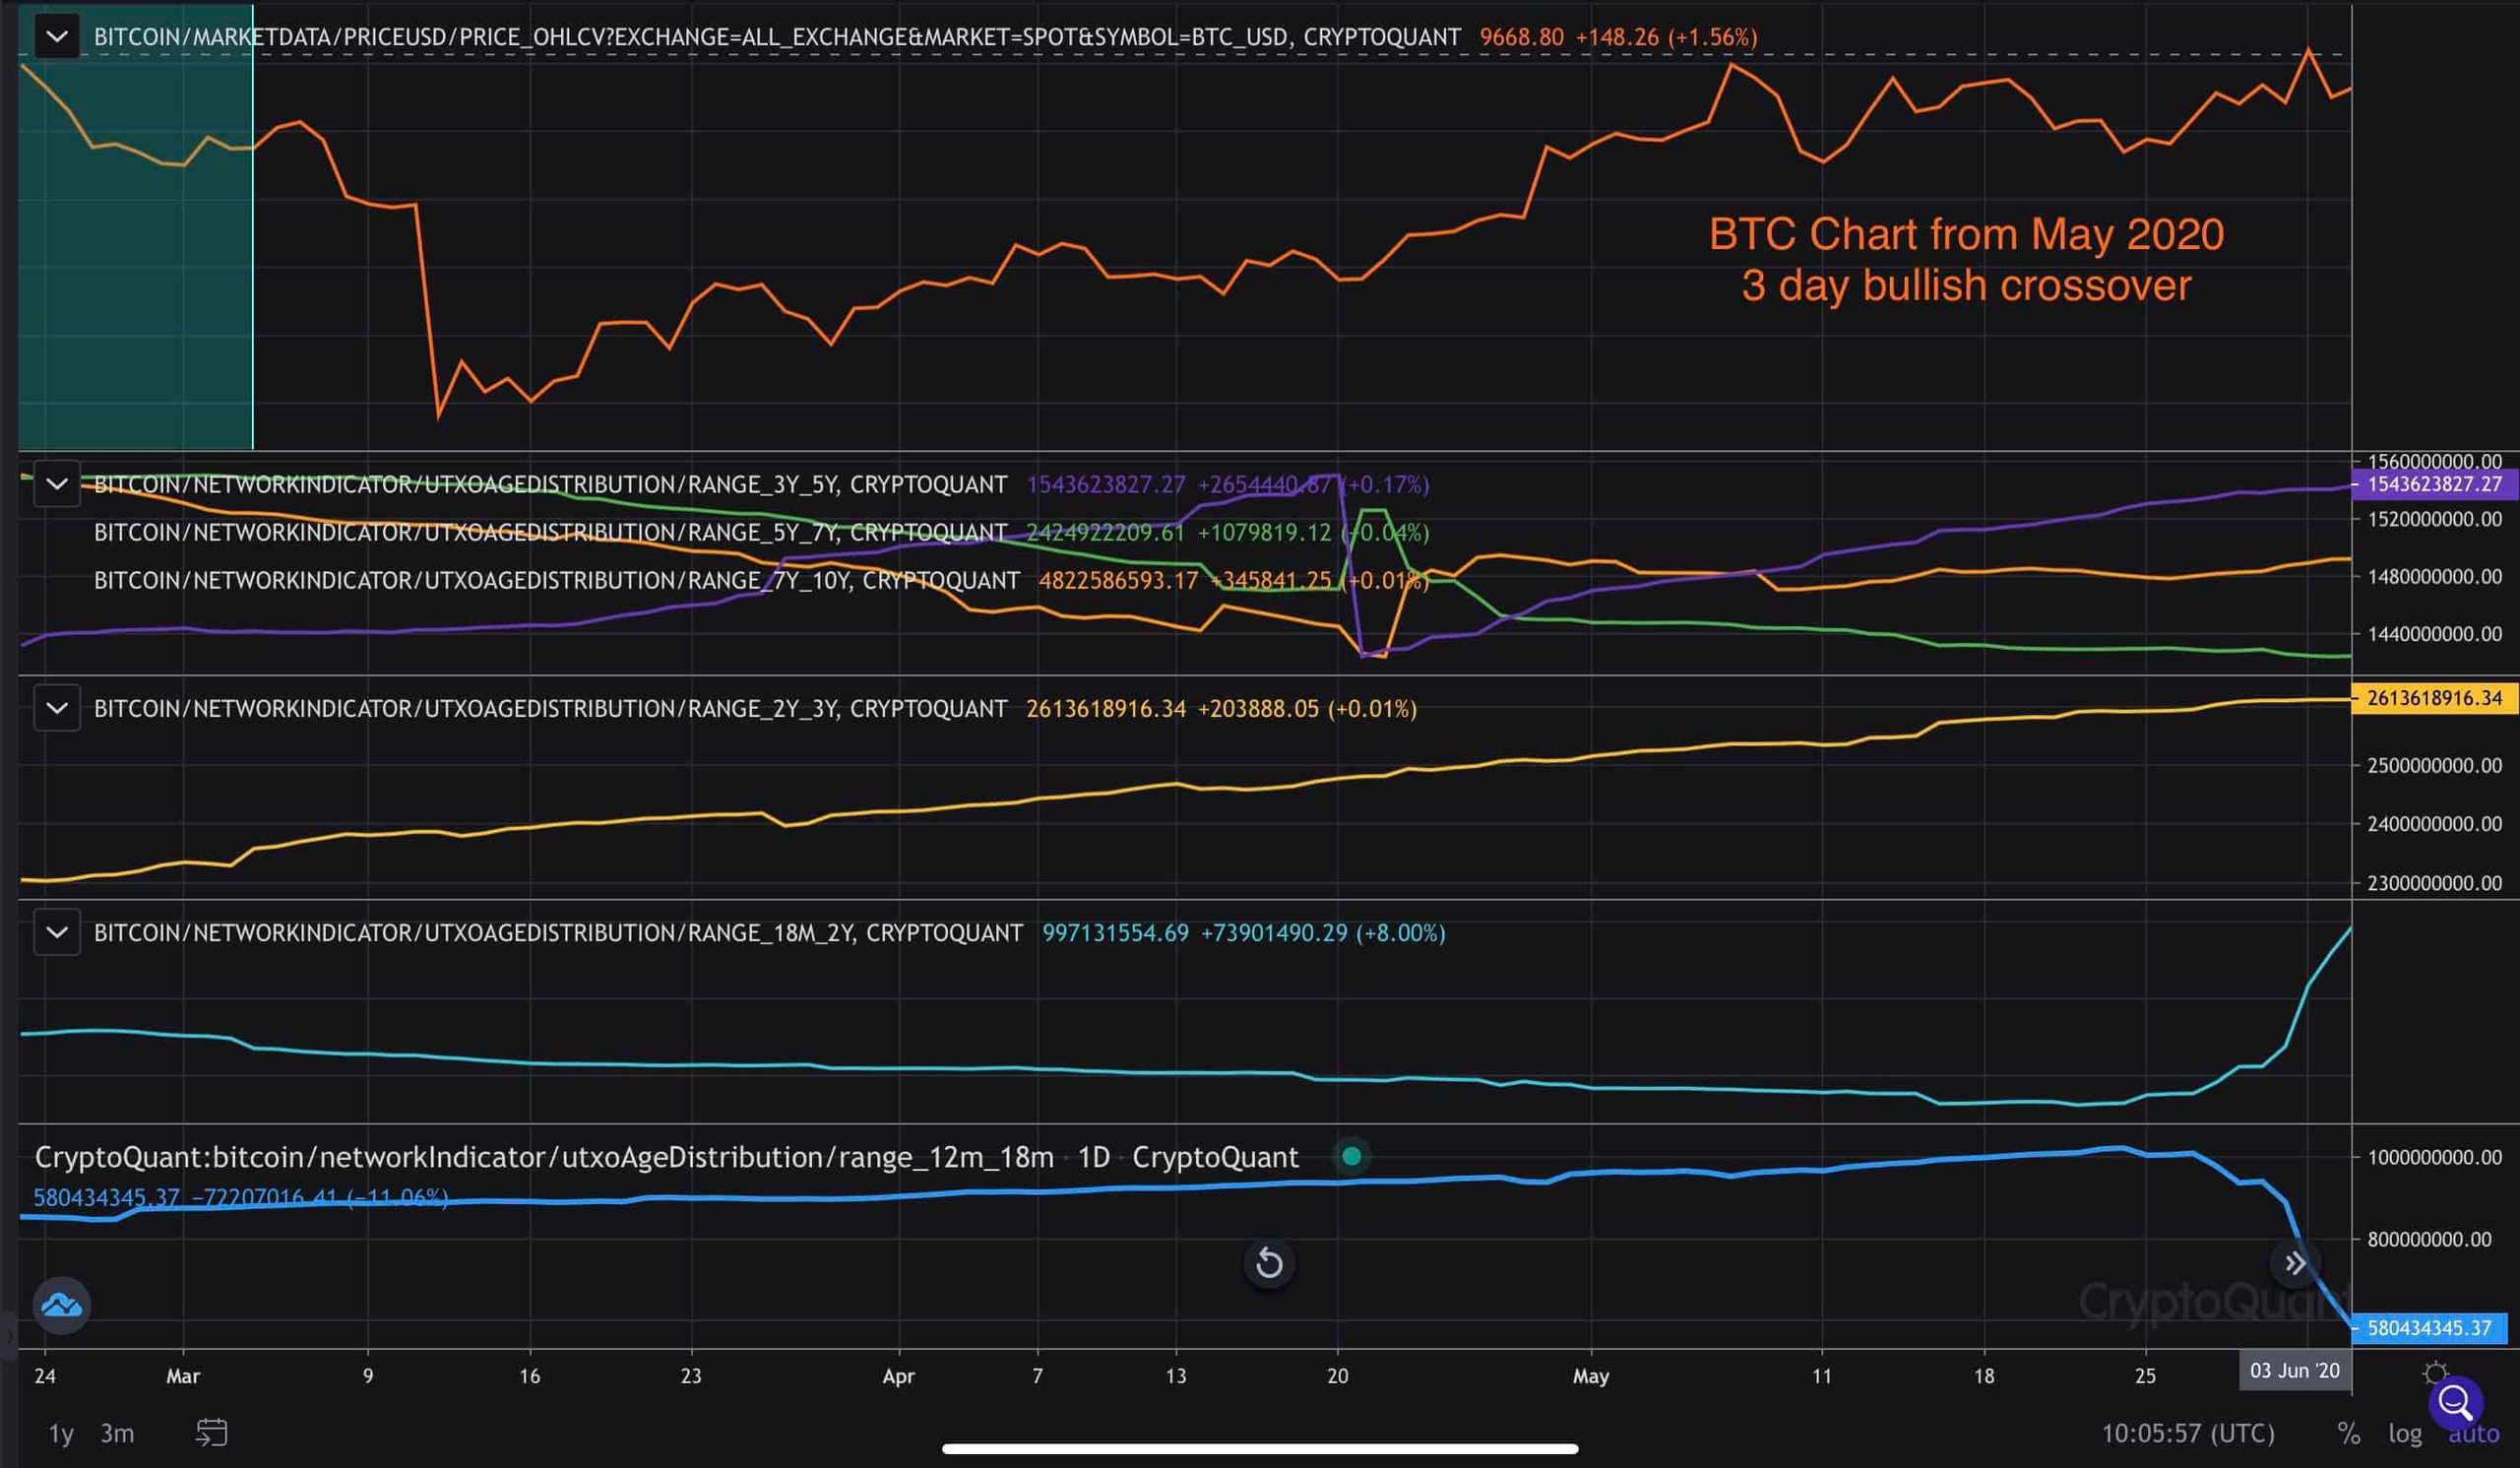Image resolution: width=2520 pixels, height=1468 pixels.
Task: Click the range_12m_18m indicator title
Action: [544, 1157]
